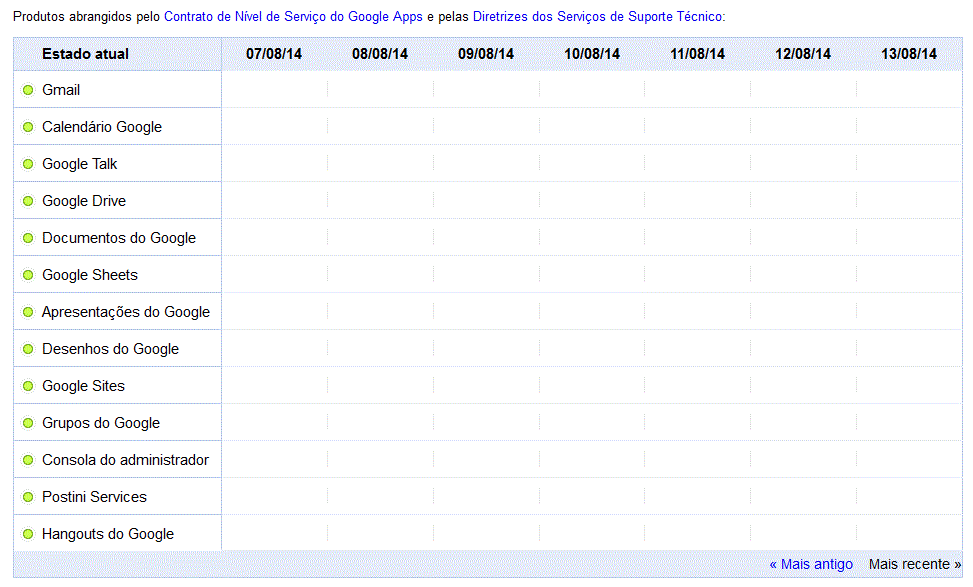Select the Google Sites row label
Image resolution: width=973 pixels, height=587 pixels.
click(x=83, y=386)
